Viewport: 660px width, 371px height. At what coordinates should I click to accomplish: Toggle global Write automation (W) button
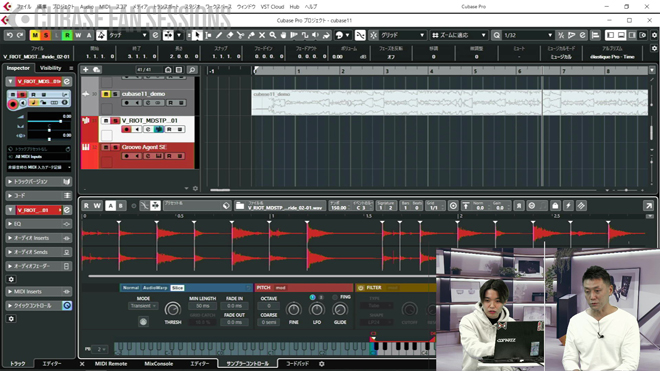(x=78, y=35)
